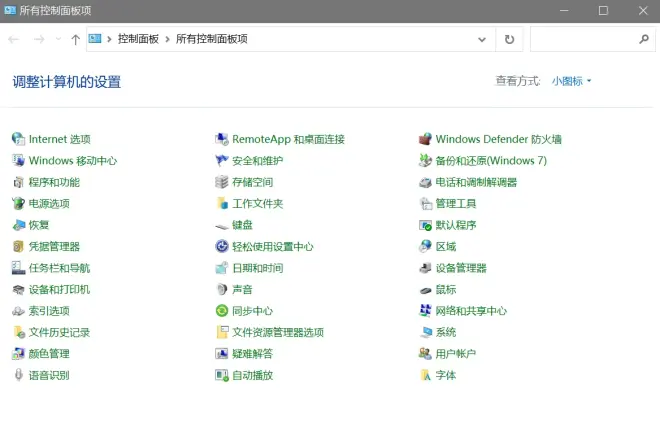This screenshot has width=660, height=432.
Task: Expand the 小图标 view mode dropdown
Action: coord(571,81)
